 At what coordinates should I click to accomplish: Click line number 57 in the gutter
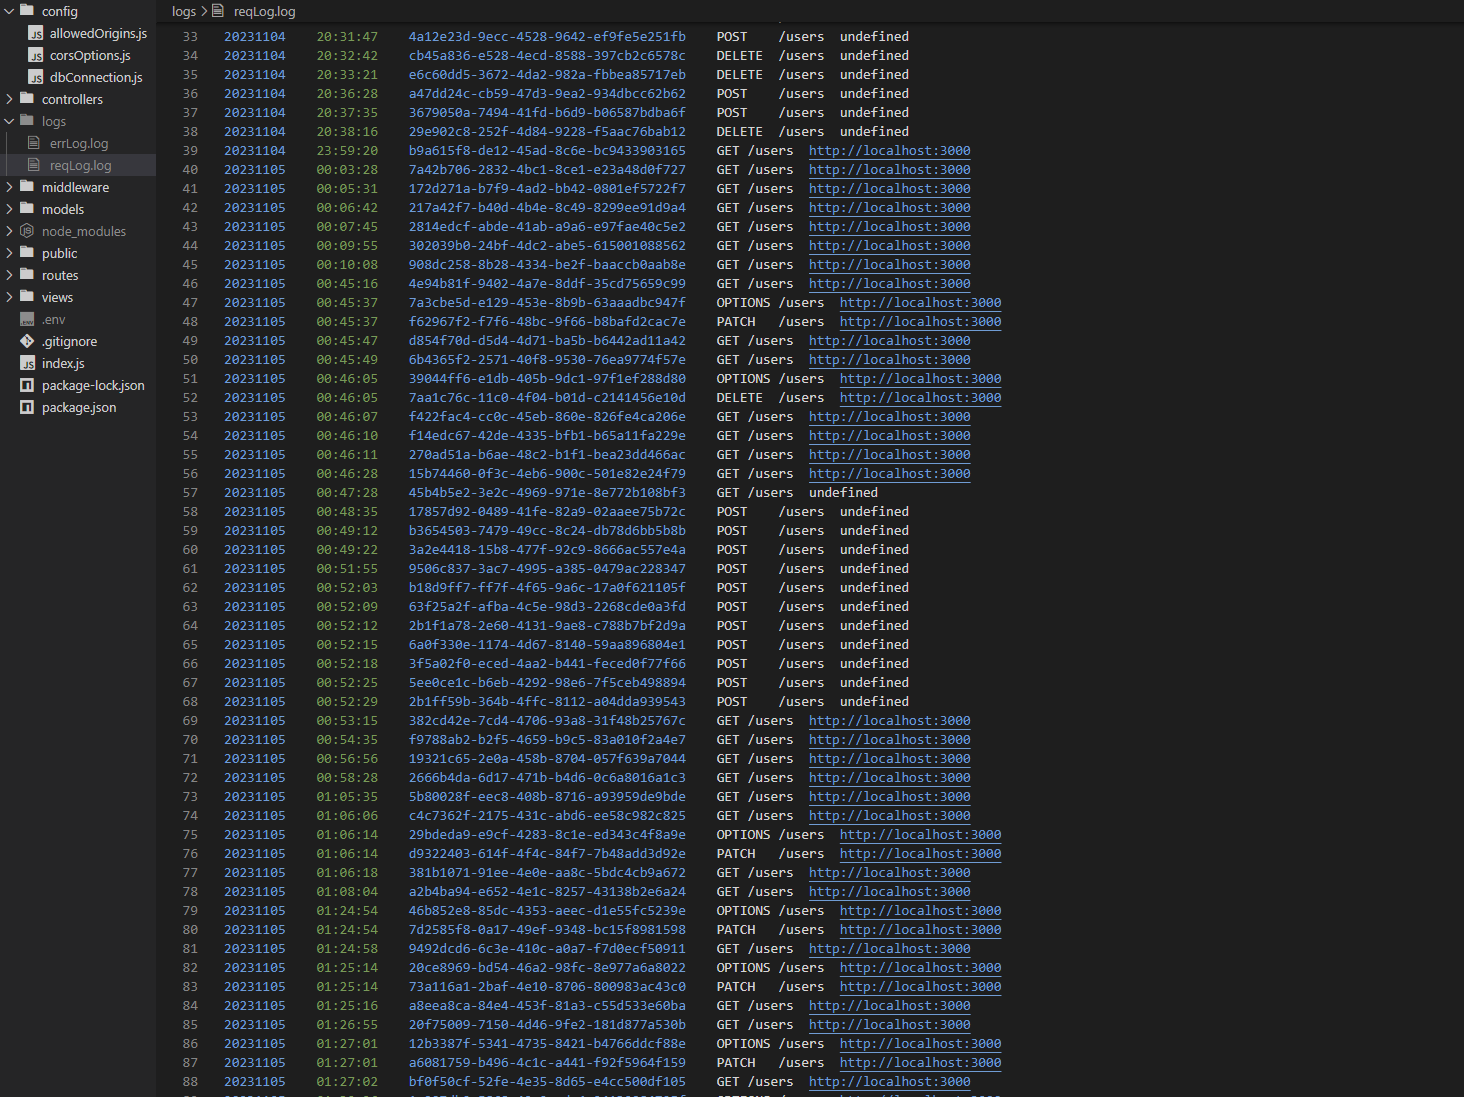[x=190, y=493]
